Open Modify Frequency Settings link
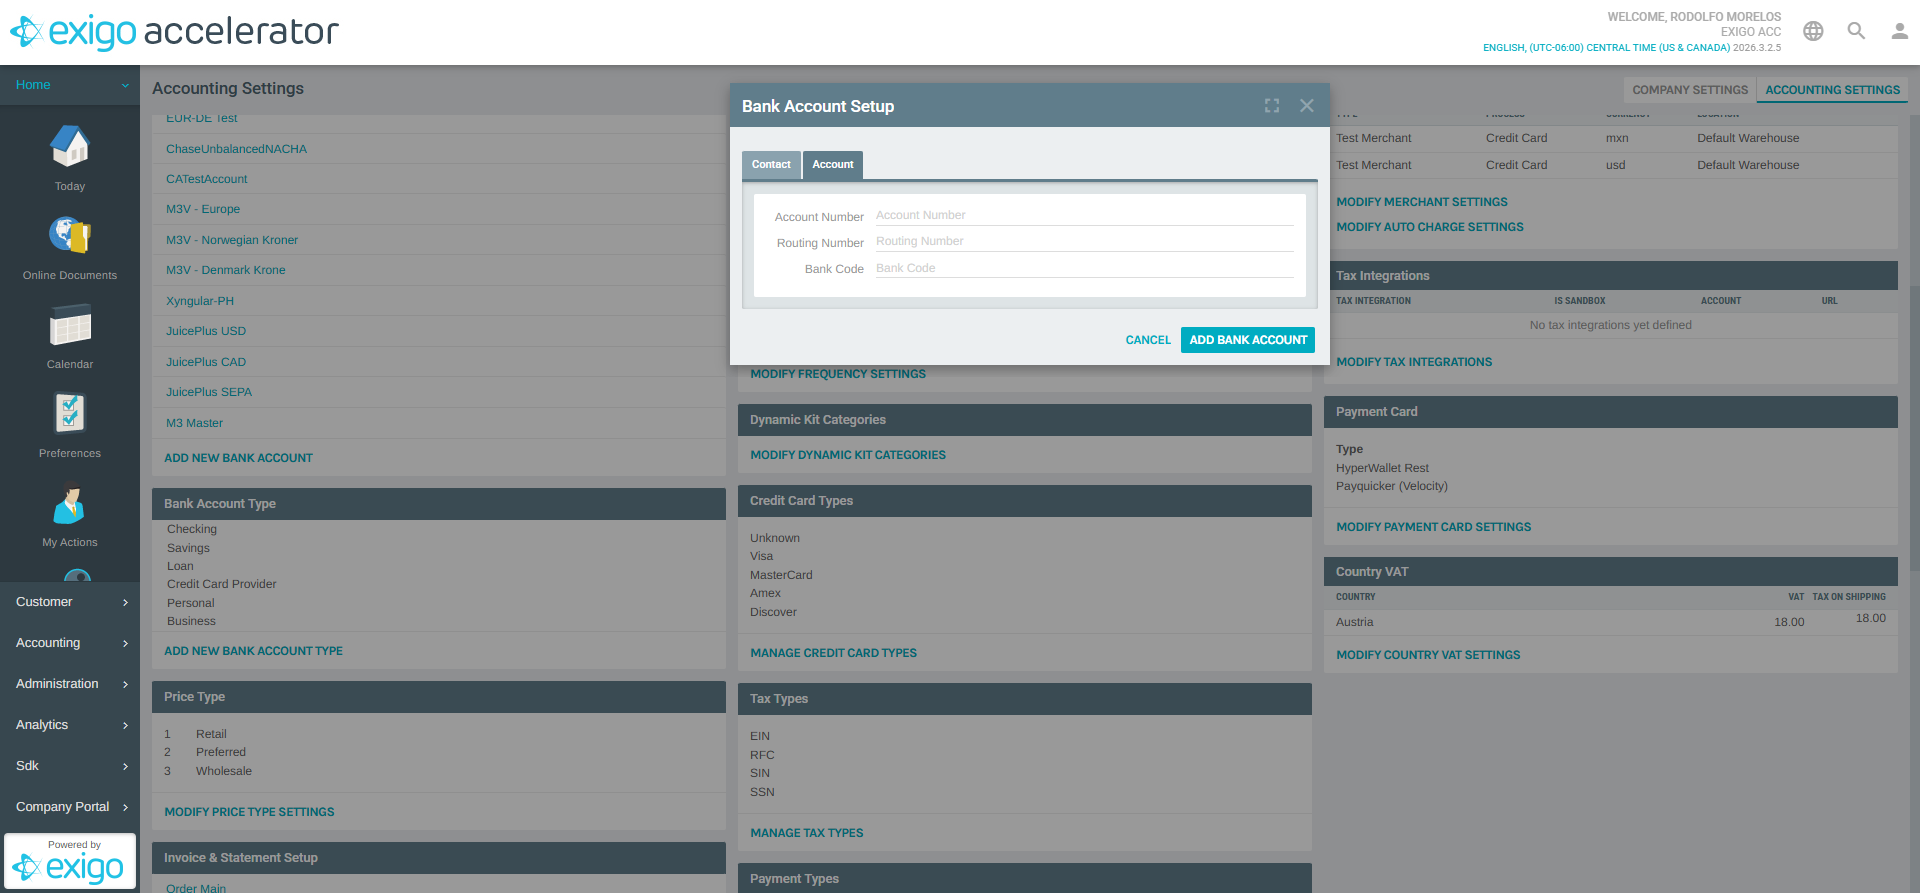Screen dimensions: 1920x893 [x=838, y=374]
